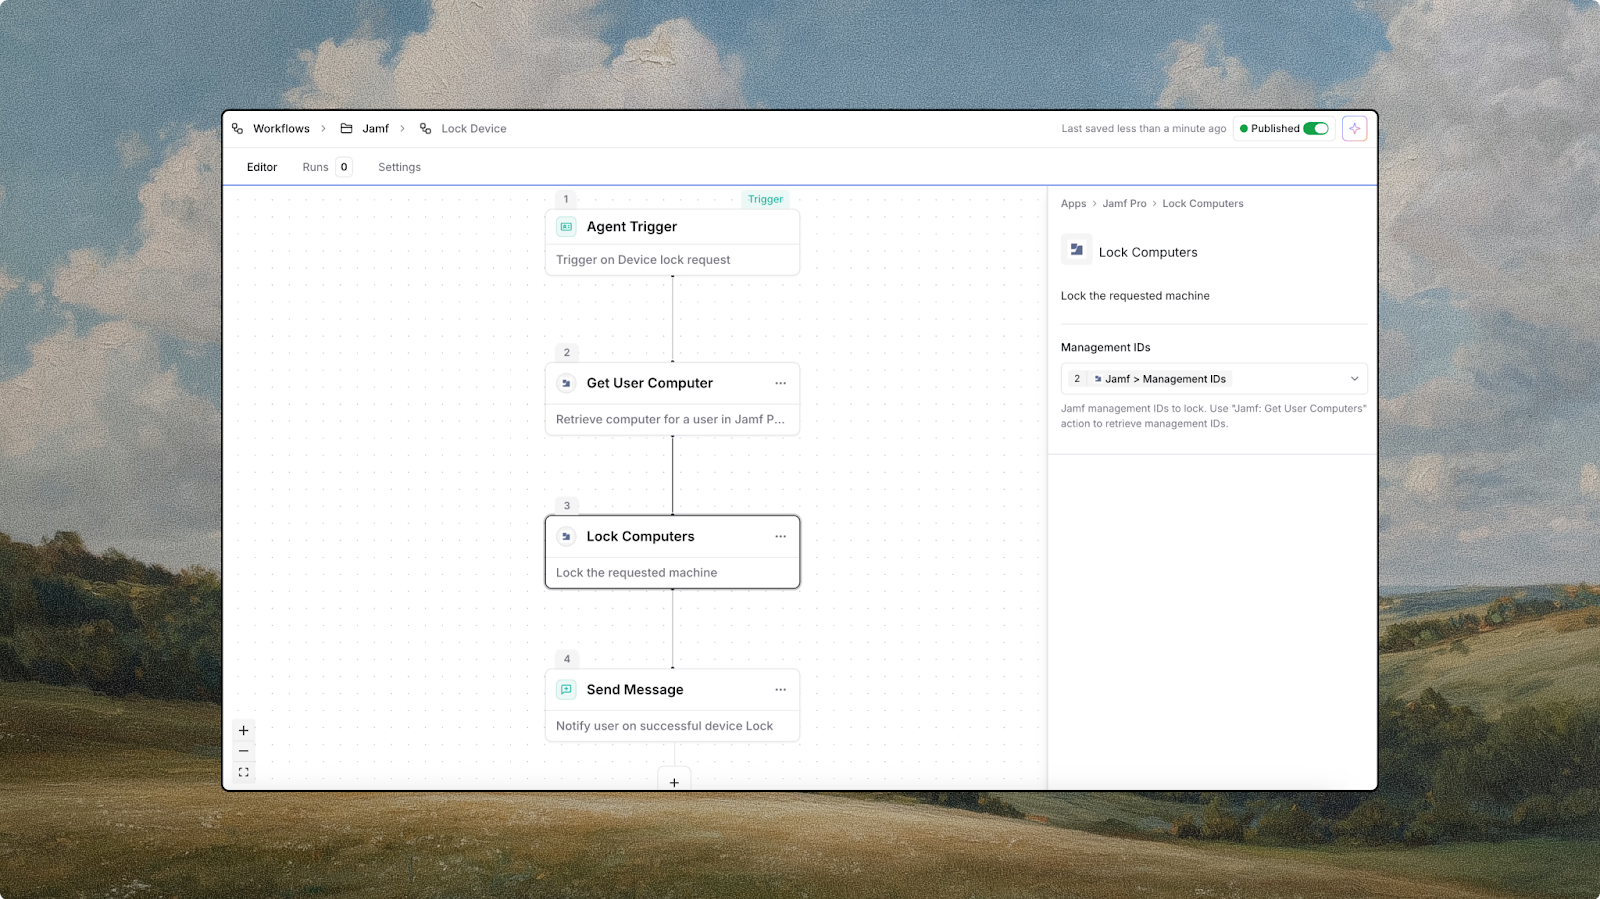Go to Workflows in the breadcrumb

(281, 129)
